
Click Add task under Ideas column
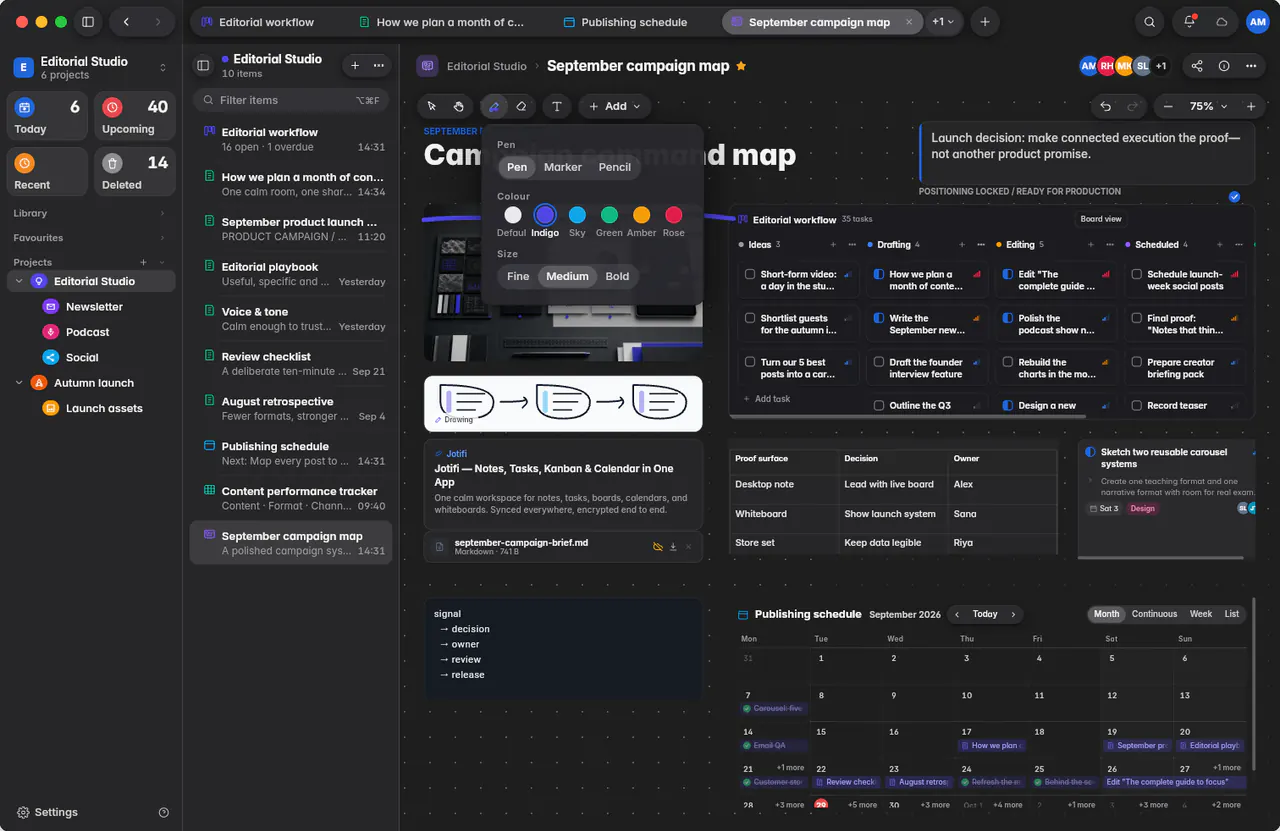coord(767,399)
